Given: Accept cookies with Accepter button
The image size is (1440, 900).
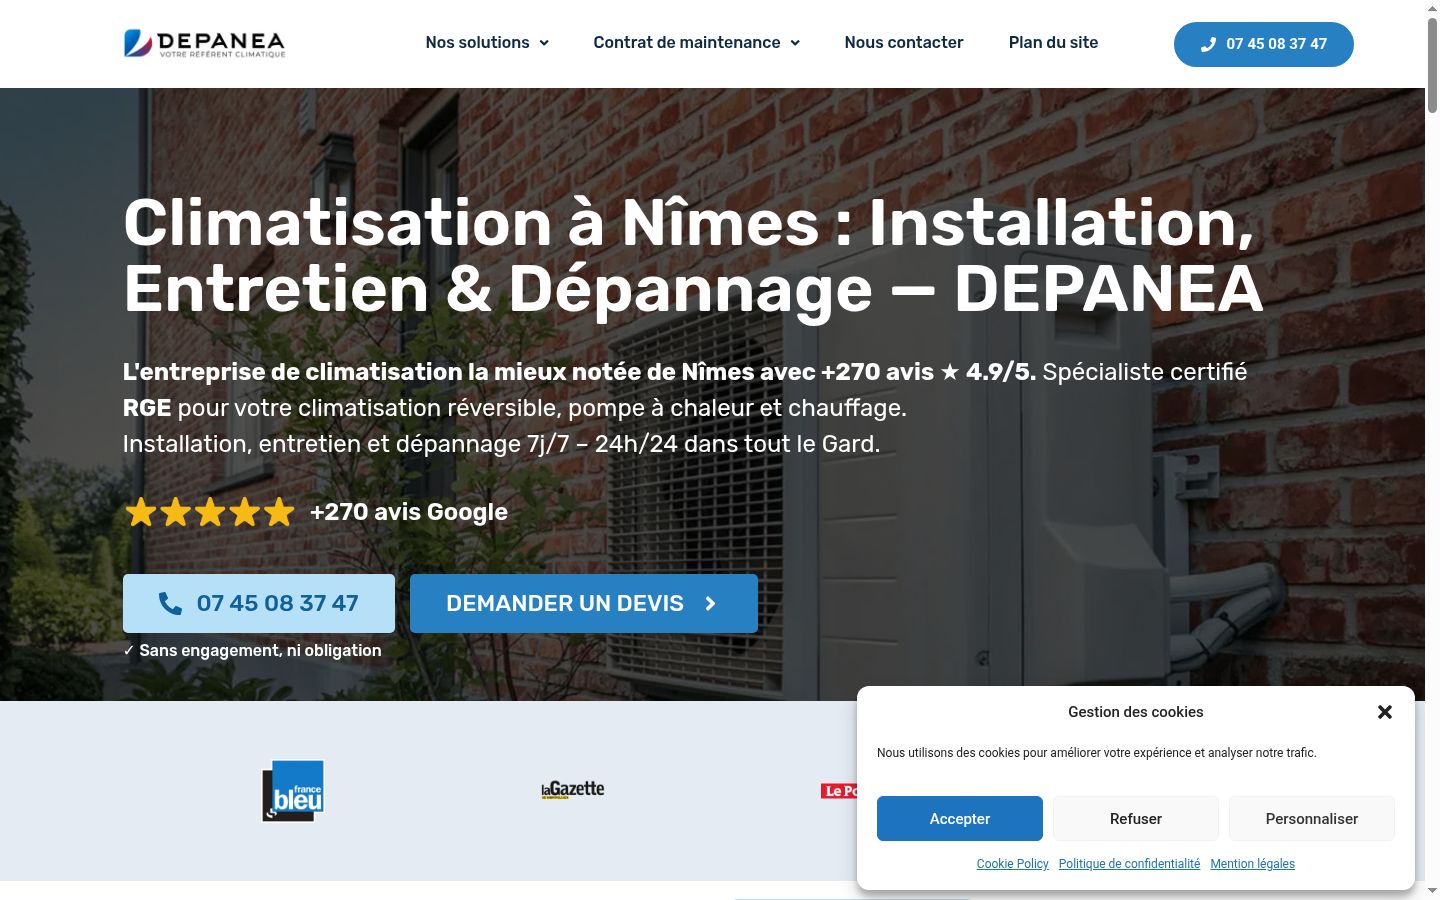Looking at the screenshot, I should tap(960, 818).
